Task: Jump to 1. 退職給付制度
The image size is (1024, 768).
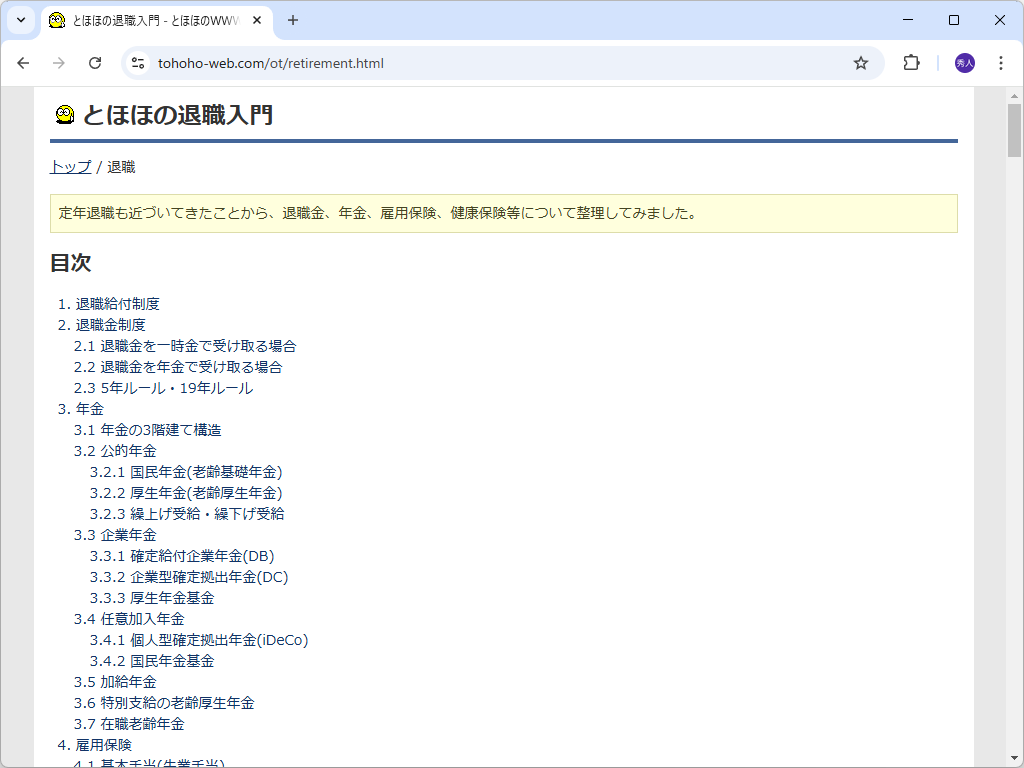Action: pos(108,304)
